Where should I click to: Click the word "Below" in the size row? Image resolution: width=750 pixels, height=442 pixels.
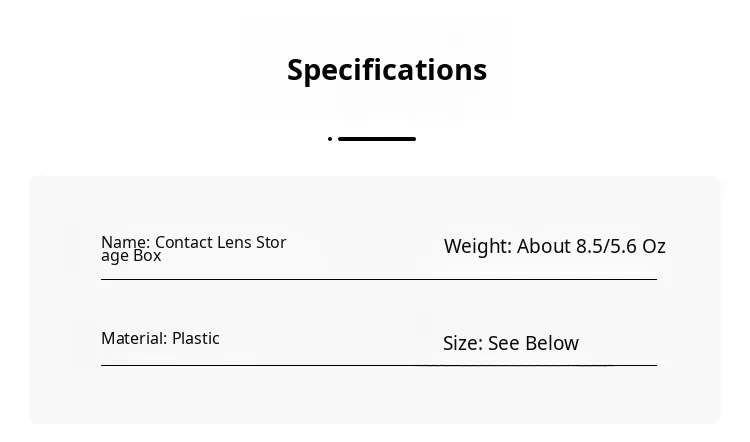tap(552, 344)
